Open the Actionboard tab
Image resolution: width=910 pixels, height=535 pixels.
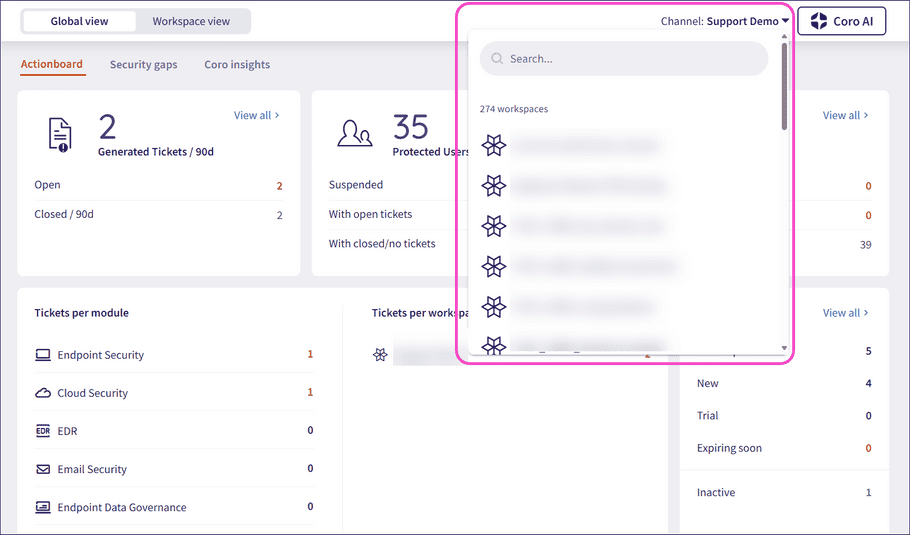pyautogui.click(x=52, y=64)
